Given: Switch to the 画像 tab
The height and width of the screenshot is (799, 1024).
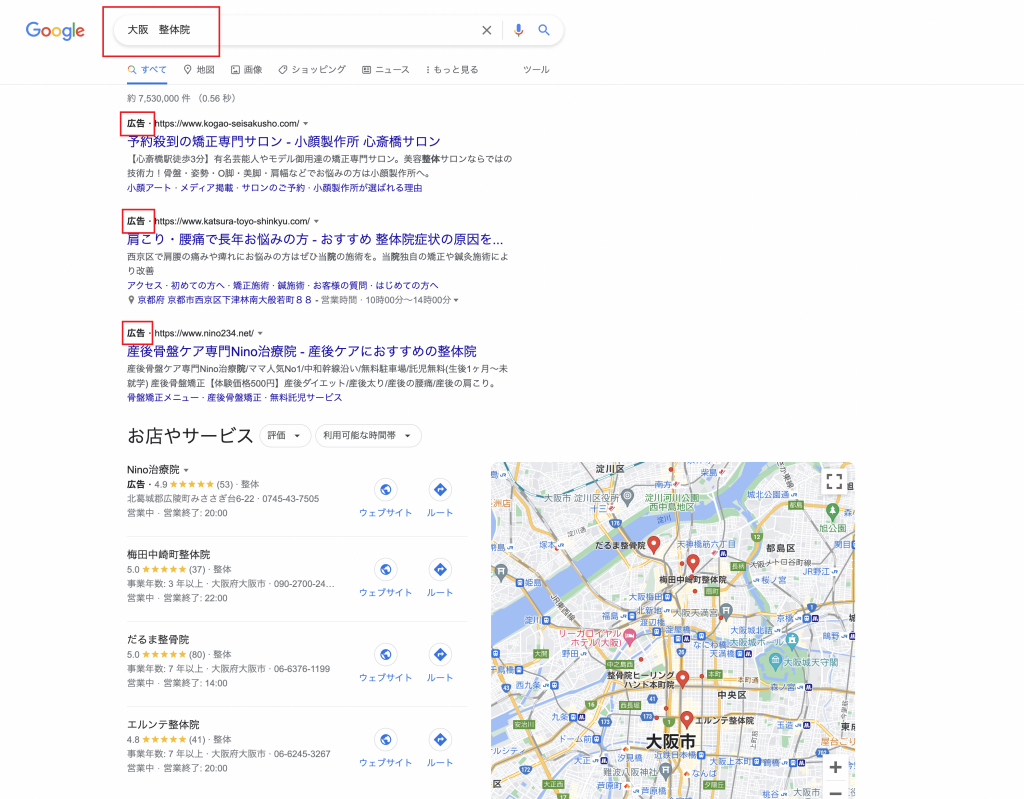Looking at the screenshot, I should pos(246,69).
